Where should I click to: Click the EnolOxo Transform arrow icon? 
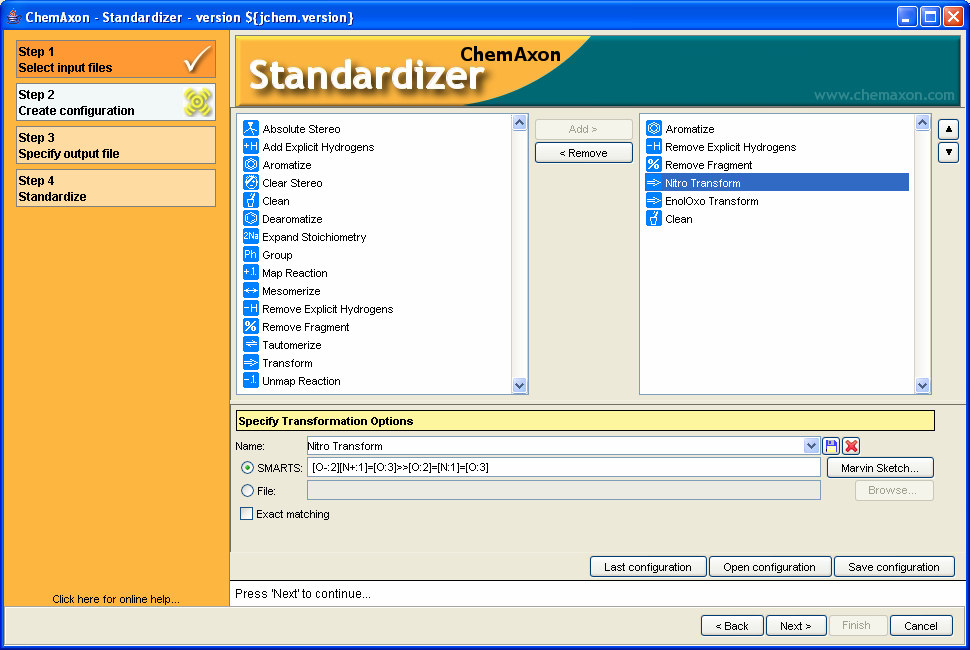tap(654, 200)
